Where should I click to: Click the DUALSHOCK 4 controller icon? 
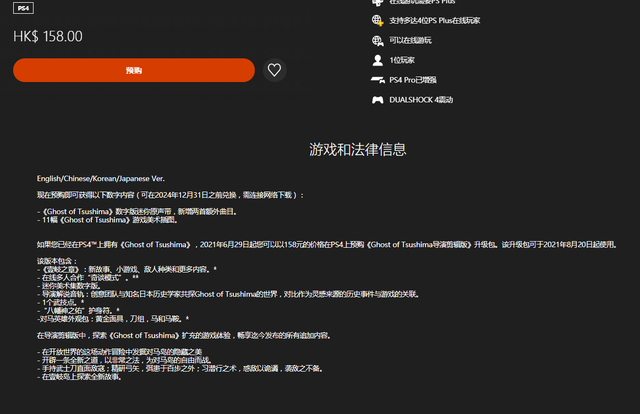[x=378, y=100]
